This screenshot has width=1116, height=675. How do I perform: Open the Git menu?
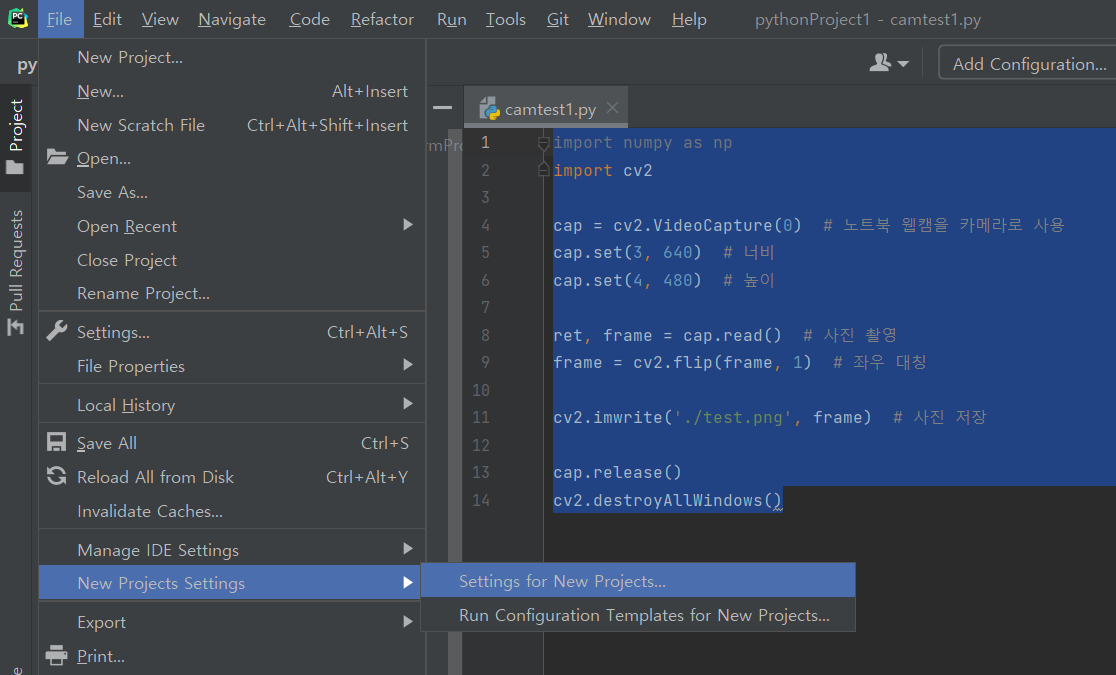(x=558, y=19)
